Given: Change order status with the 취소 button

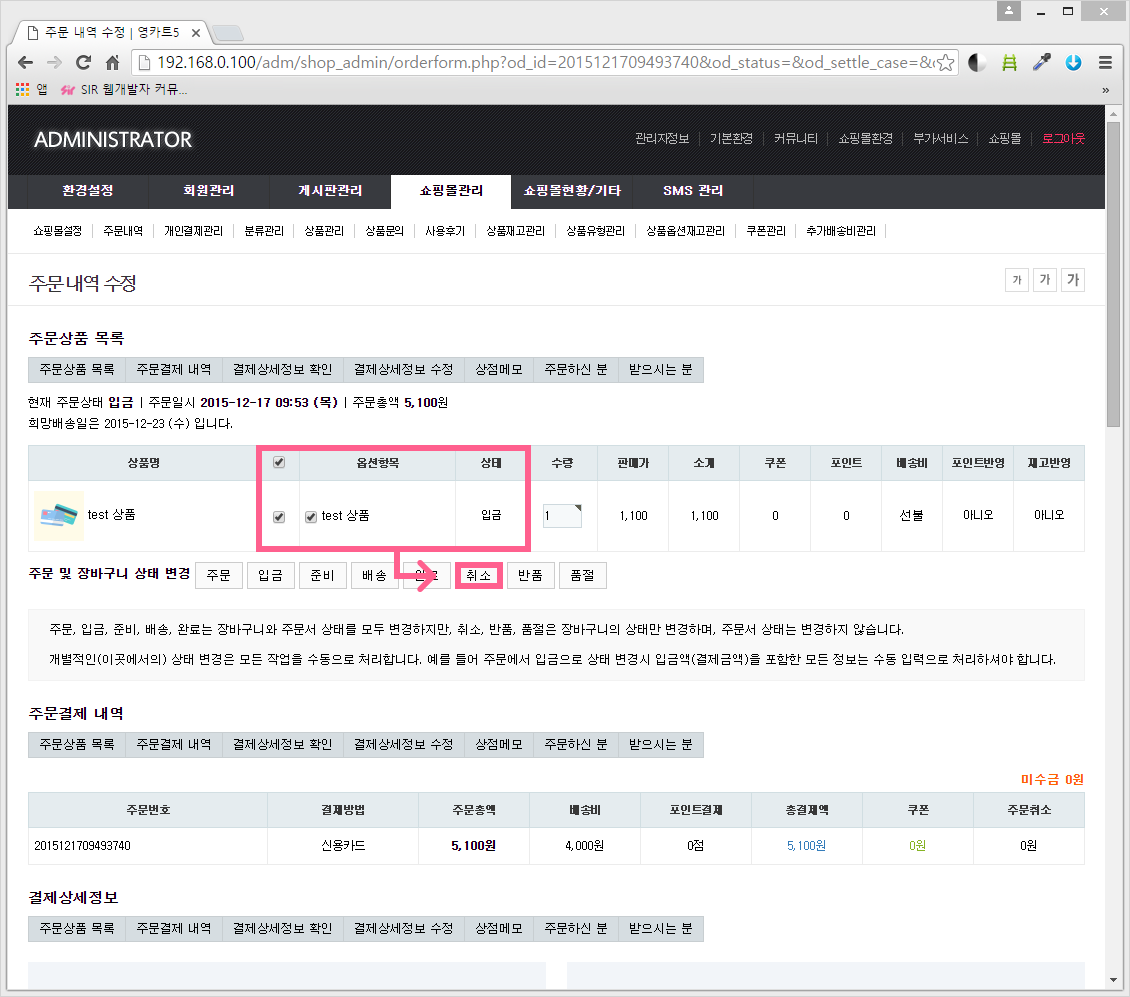Looking at the screenshot, I should pyautogui.click(x=479, y=575).
